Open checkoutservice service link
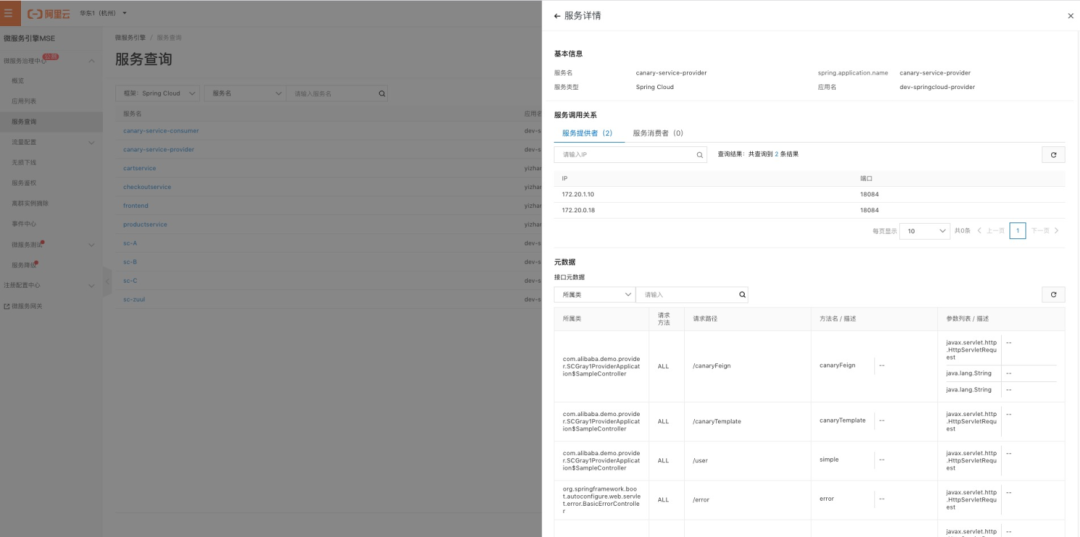The width and height of the screenshot is (1080, 537). [147, 187]
